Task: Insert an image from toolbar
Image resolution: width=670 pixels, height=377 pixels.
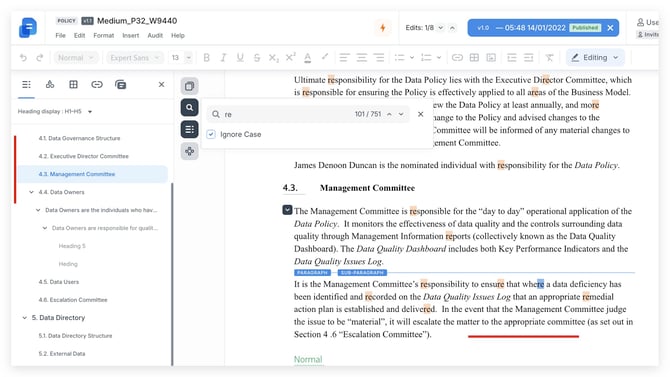Action: click(491, 58)
